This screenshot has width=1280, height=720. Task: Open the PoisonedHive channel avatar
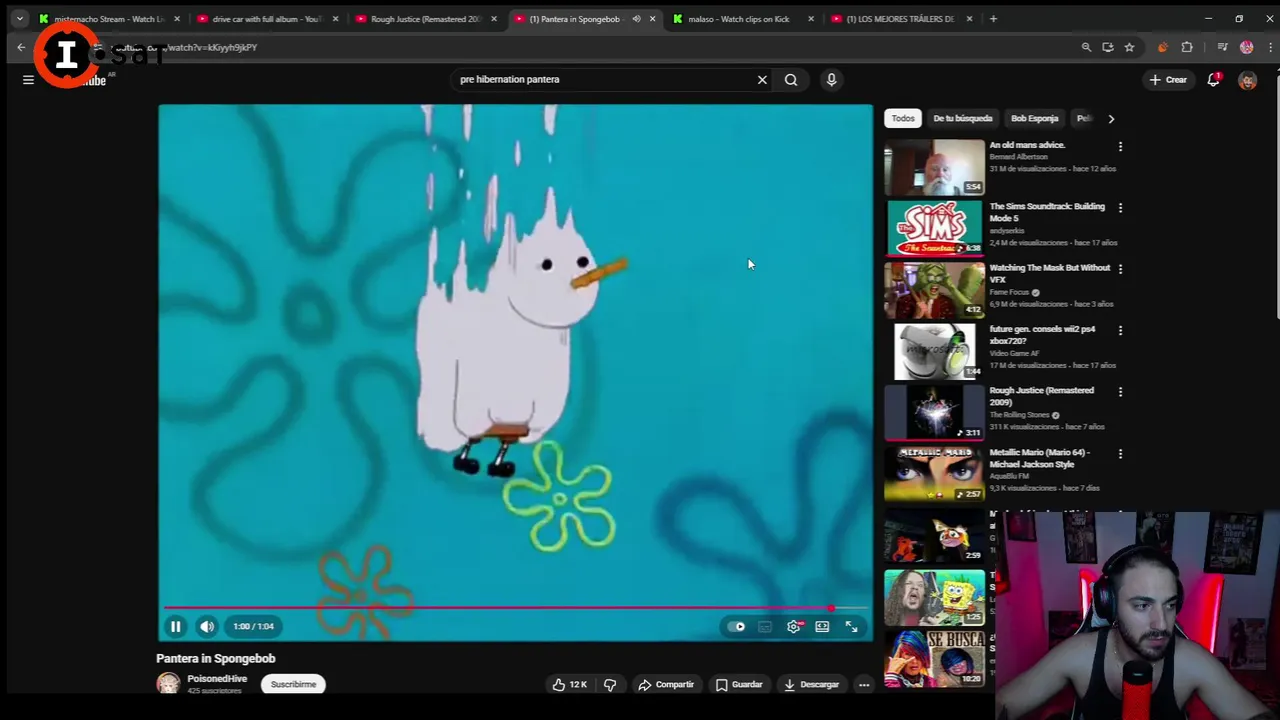168,684
